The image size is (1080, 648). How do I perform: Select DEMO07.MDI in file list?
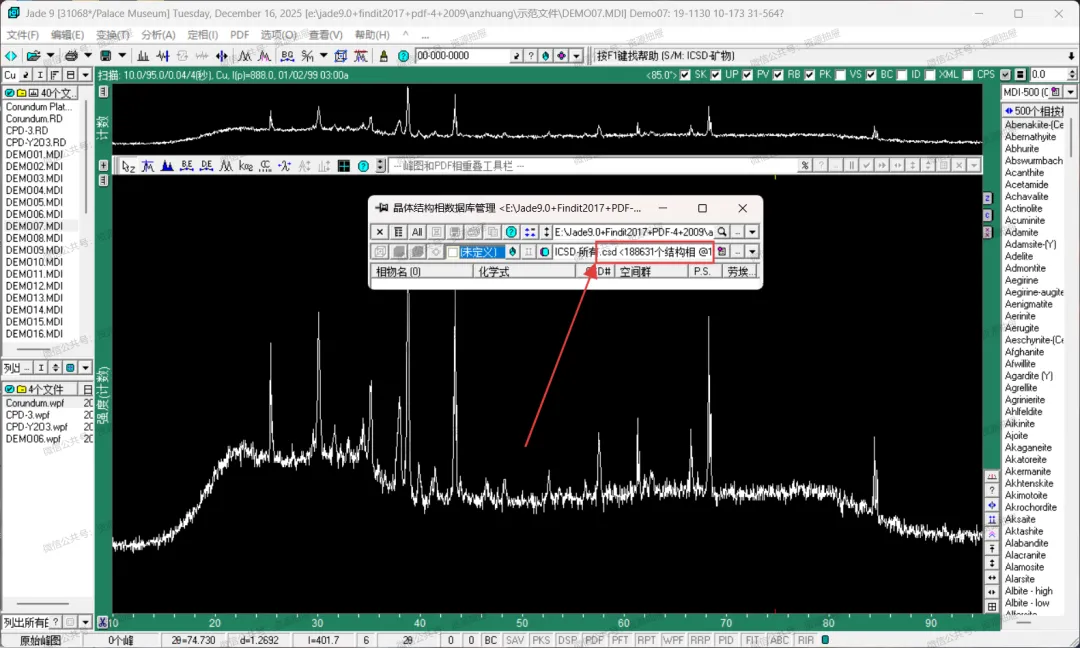(x=34, y=226)
